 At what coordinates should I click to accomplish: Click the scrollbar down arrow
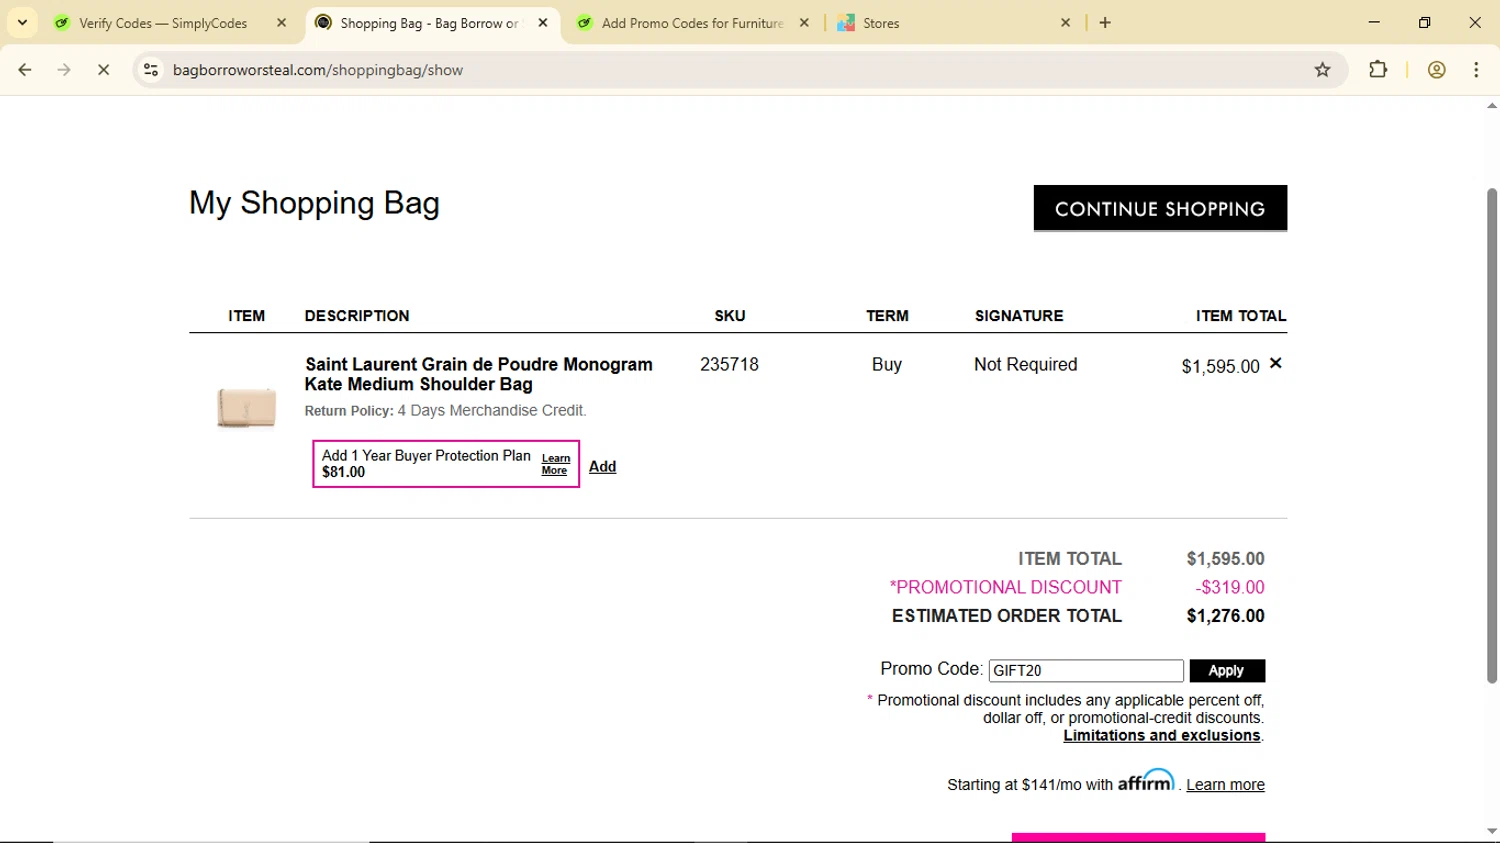pos(1491,832)
